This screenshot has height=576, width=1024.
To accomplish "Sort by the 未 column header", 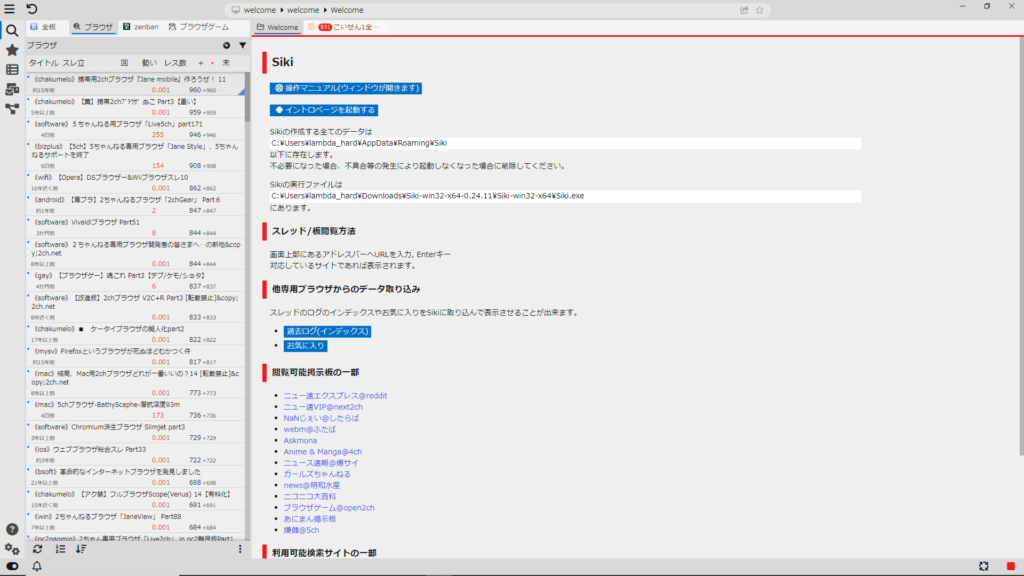I will tap(226, 63).
